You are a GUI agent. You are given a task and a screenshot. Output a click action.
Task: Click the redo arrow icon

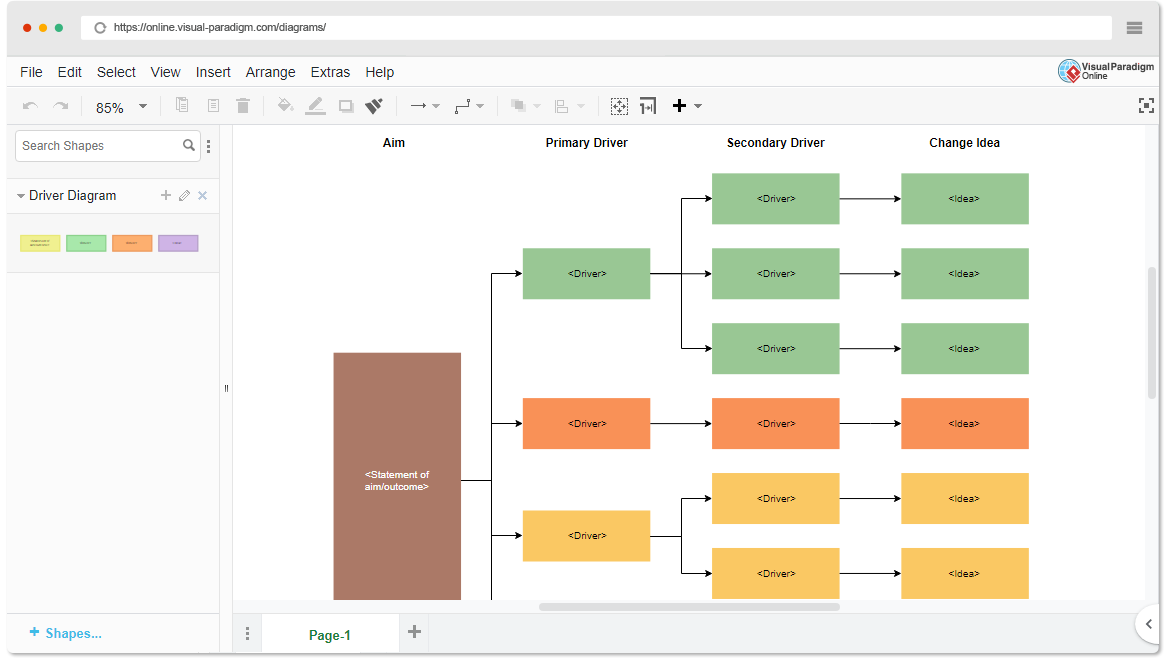(61, 106)
